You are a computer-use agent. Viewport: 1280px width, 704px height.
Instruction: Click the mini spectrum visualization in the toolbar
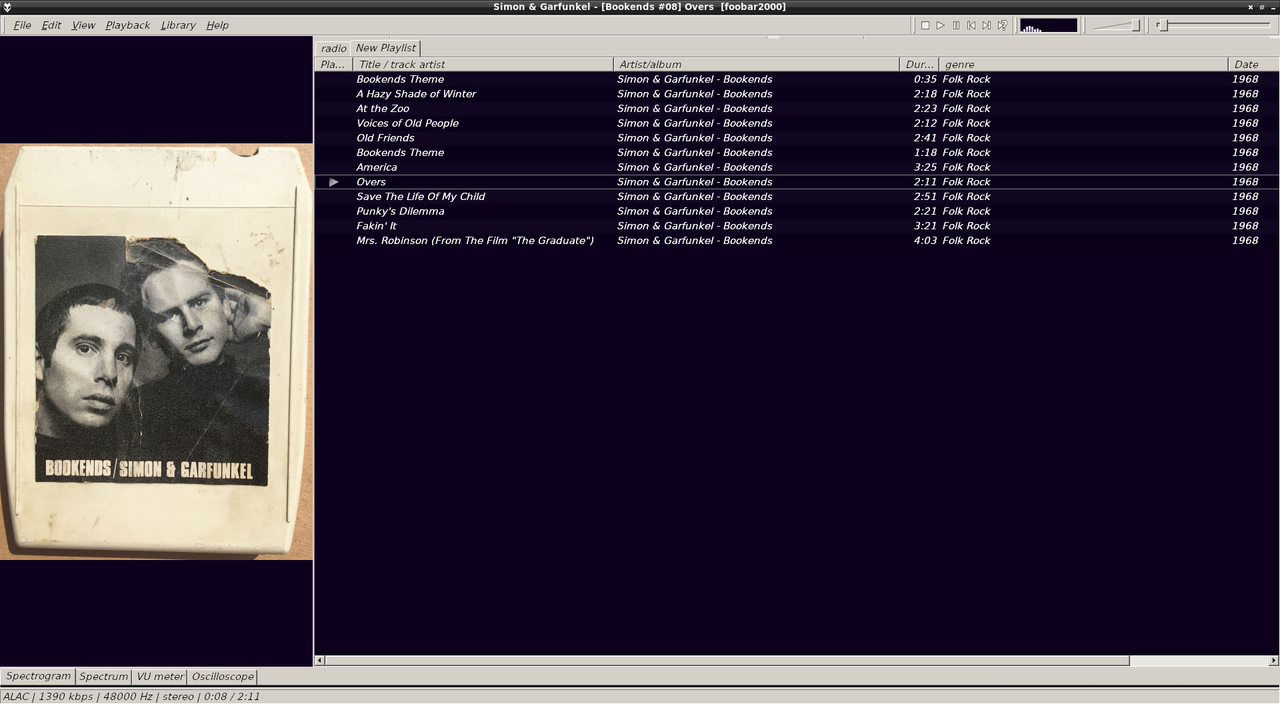pyautogui.click(x=1048, y=25)
